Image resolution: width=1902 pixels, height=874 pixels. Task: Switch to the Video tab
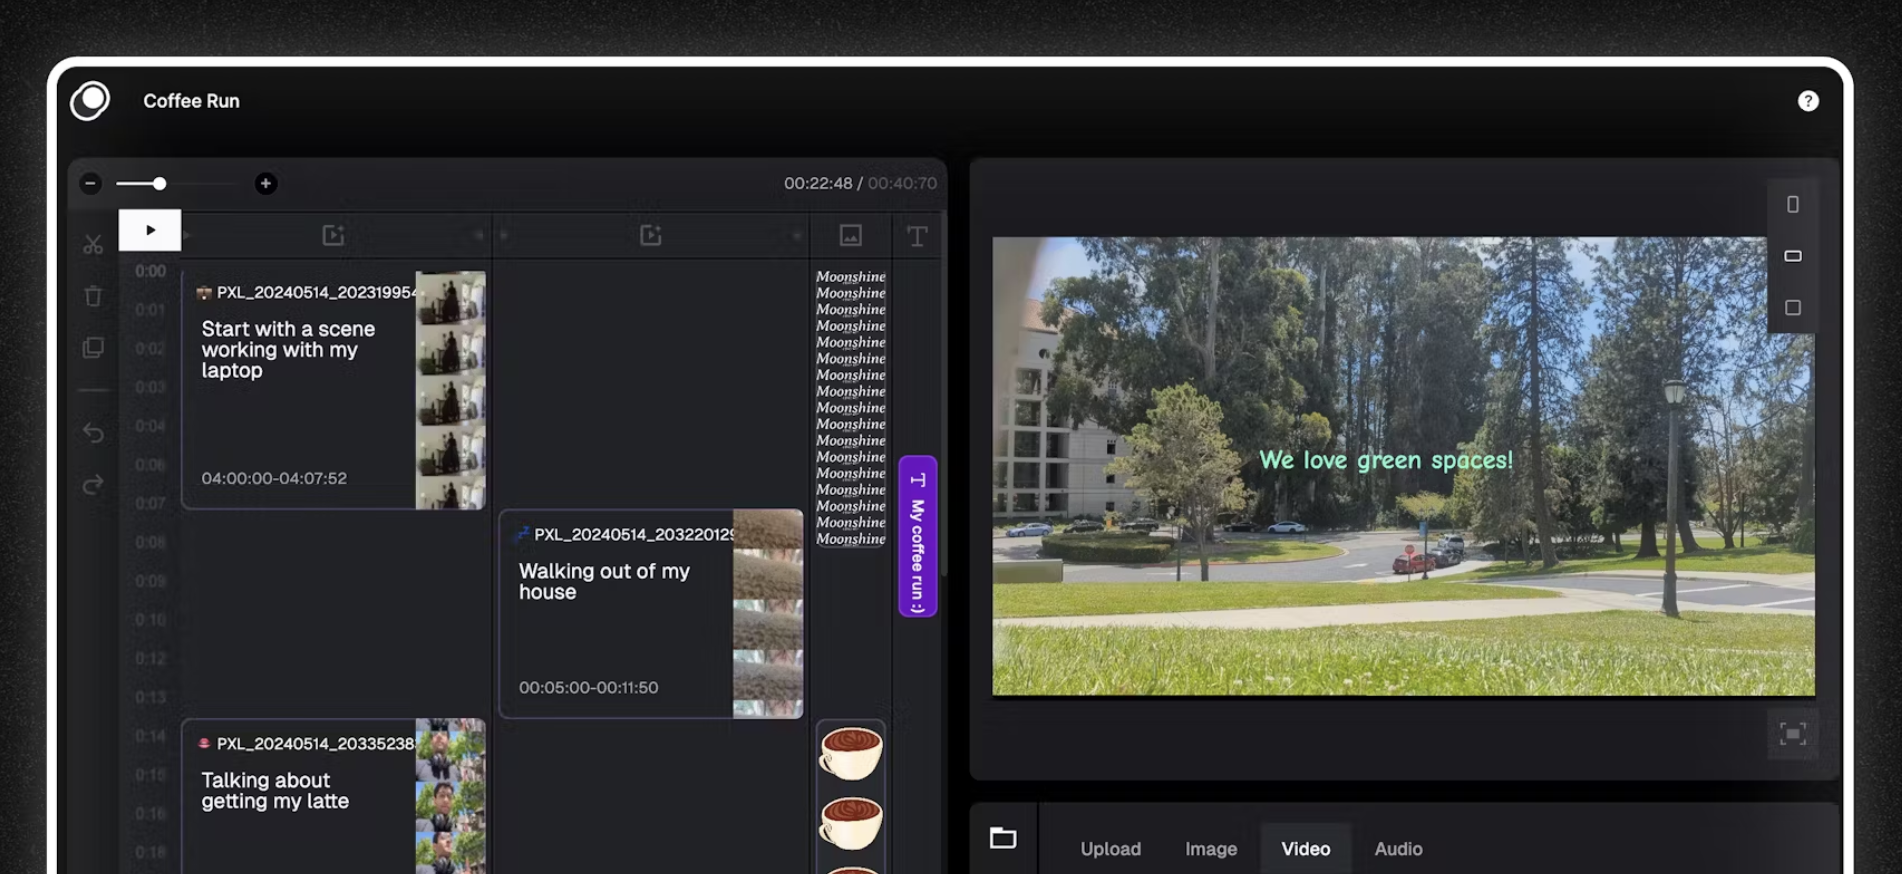click(1306, 848)
